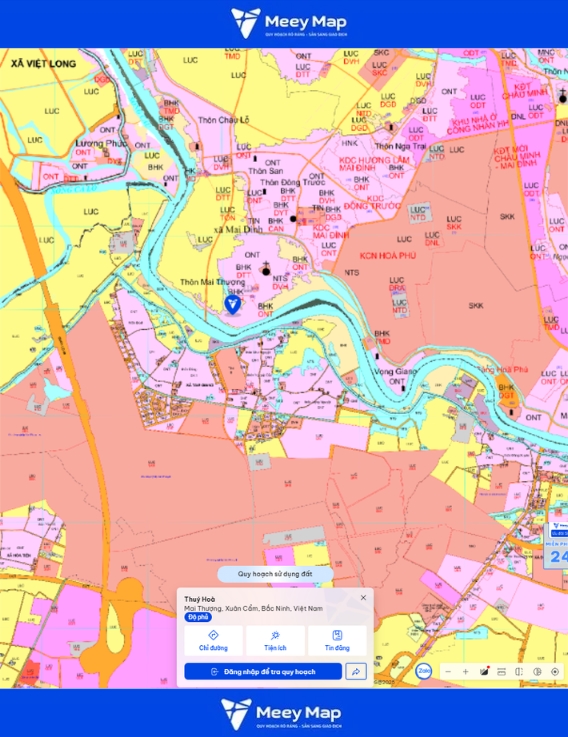The height and width of the screenshot is (737, 568).
Task: Click the opacity contrast circle icon
Action: click(537, 672)
